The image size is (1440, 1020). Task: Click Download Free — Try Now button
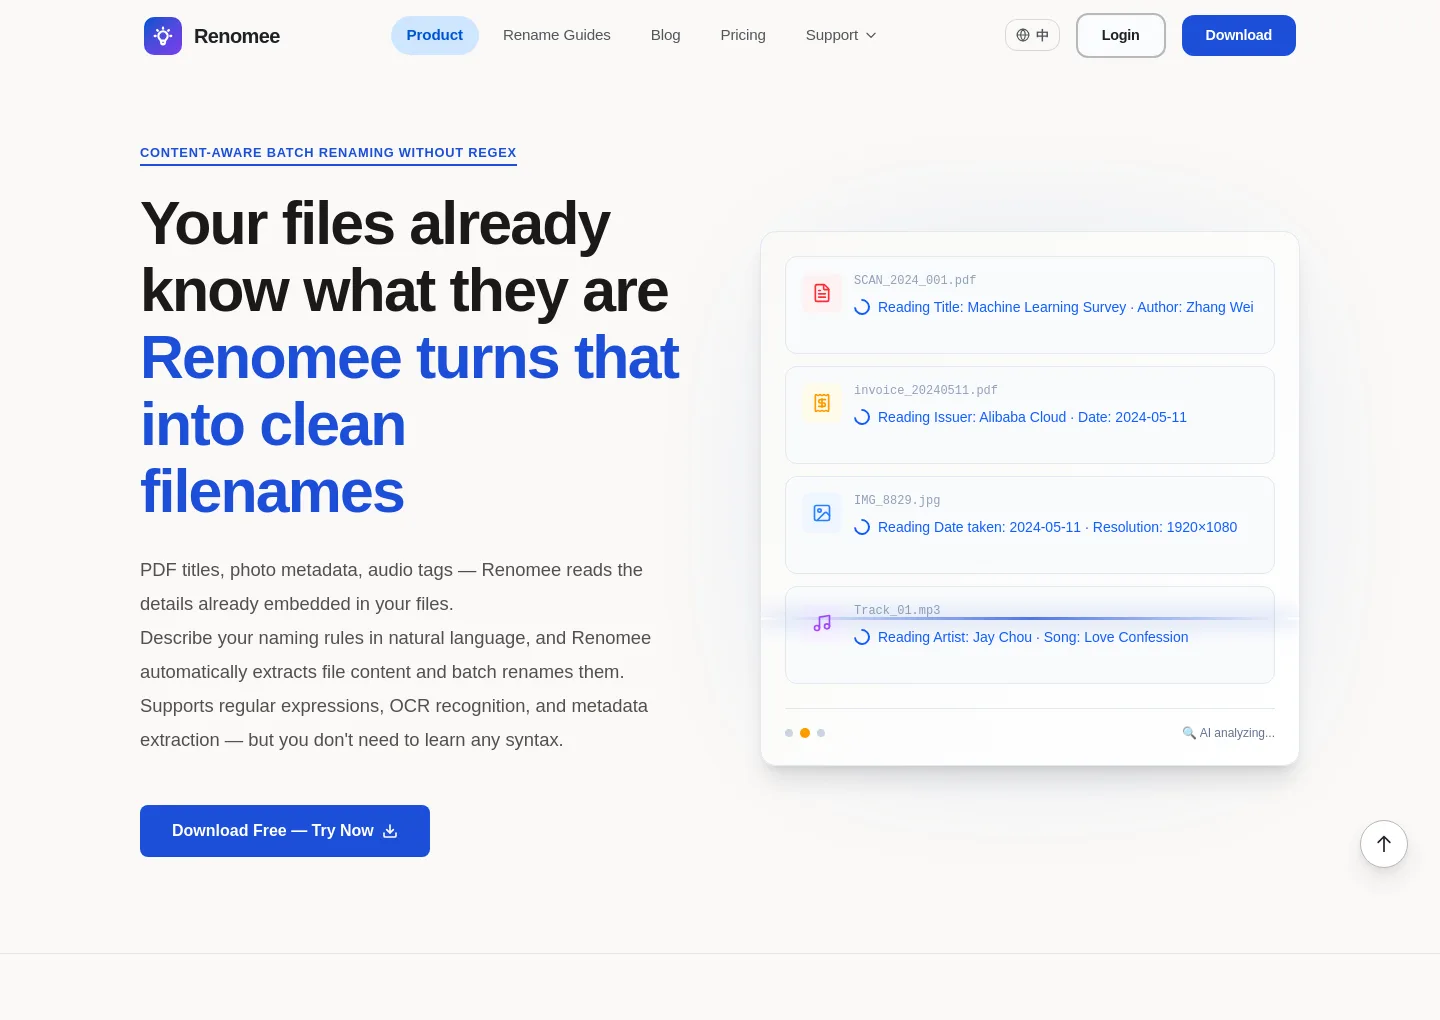[285, 831]
